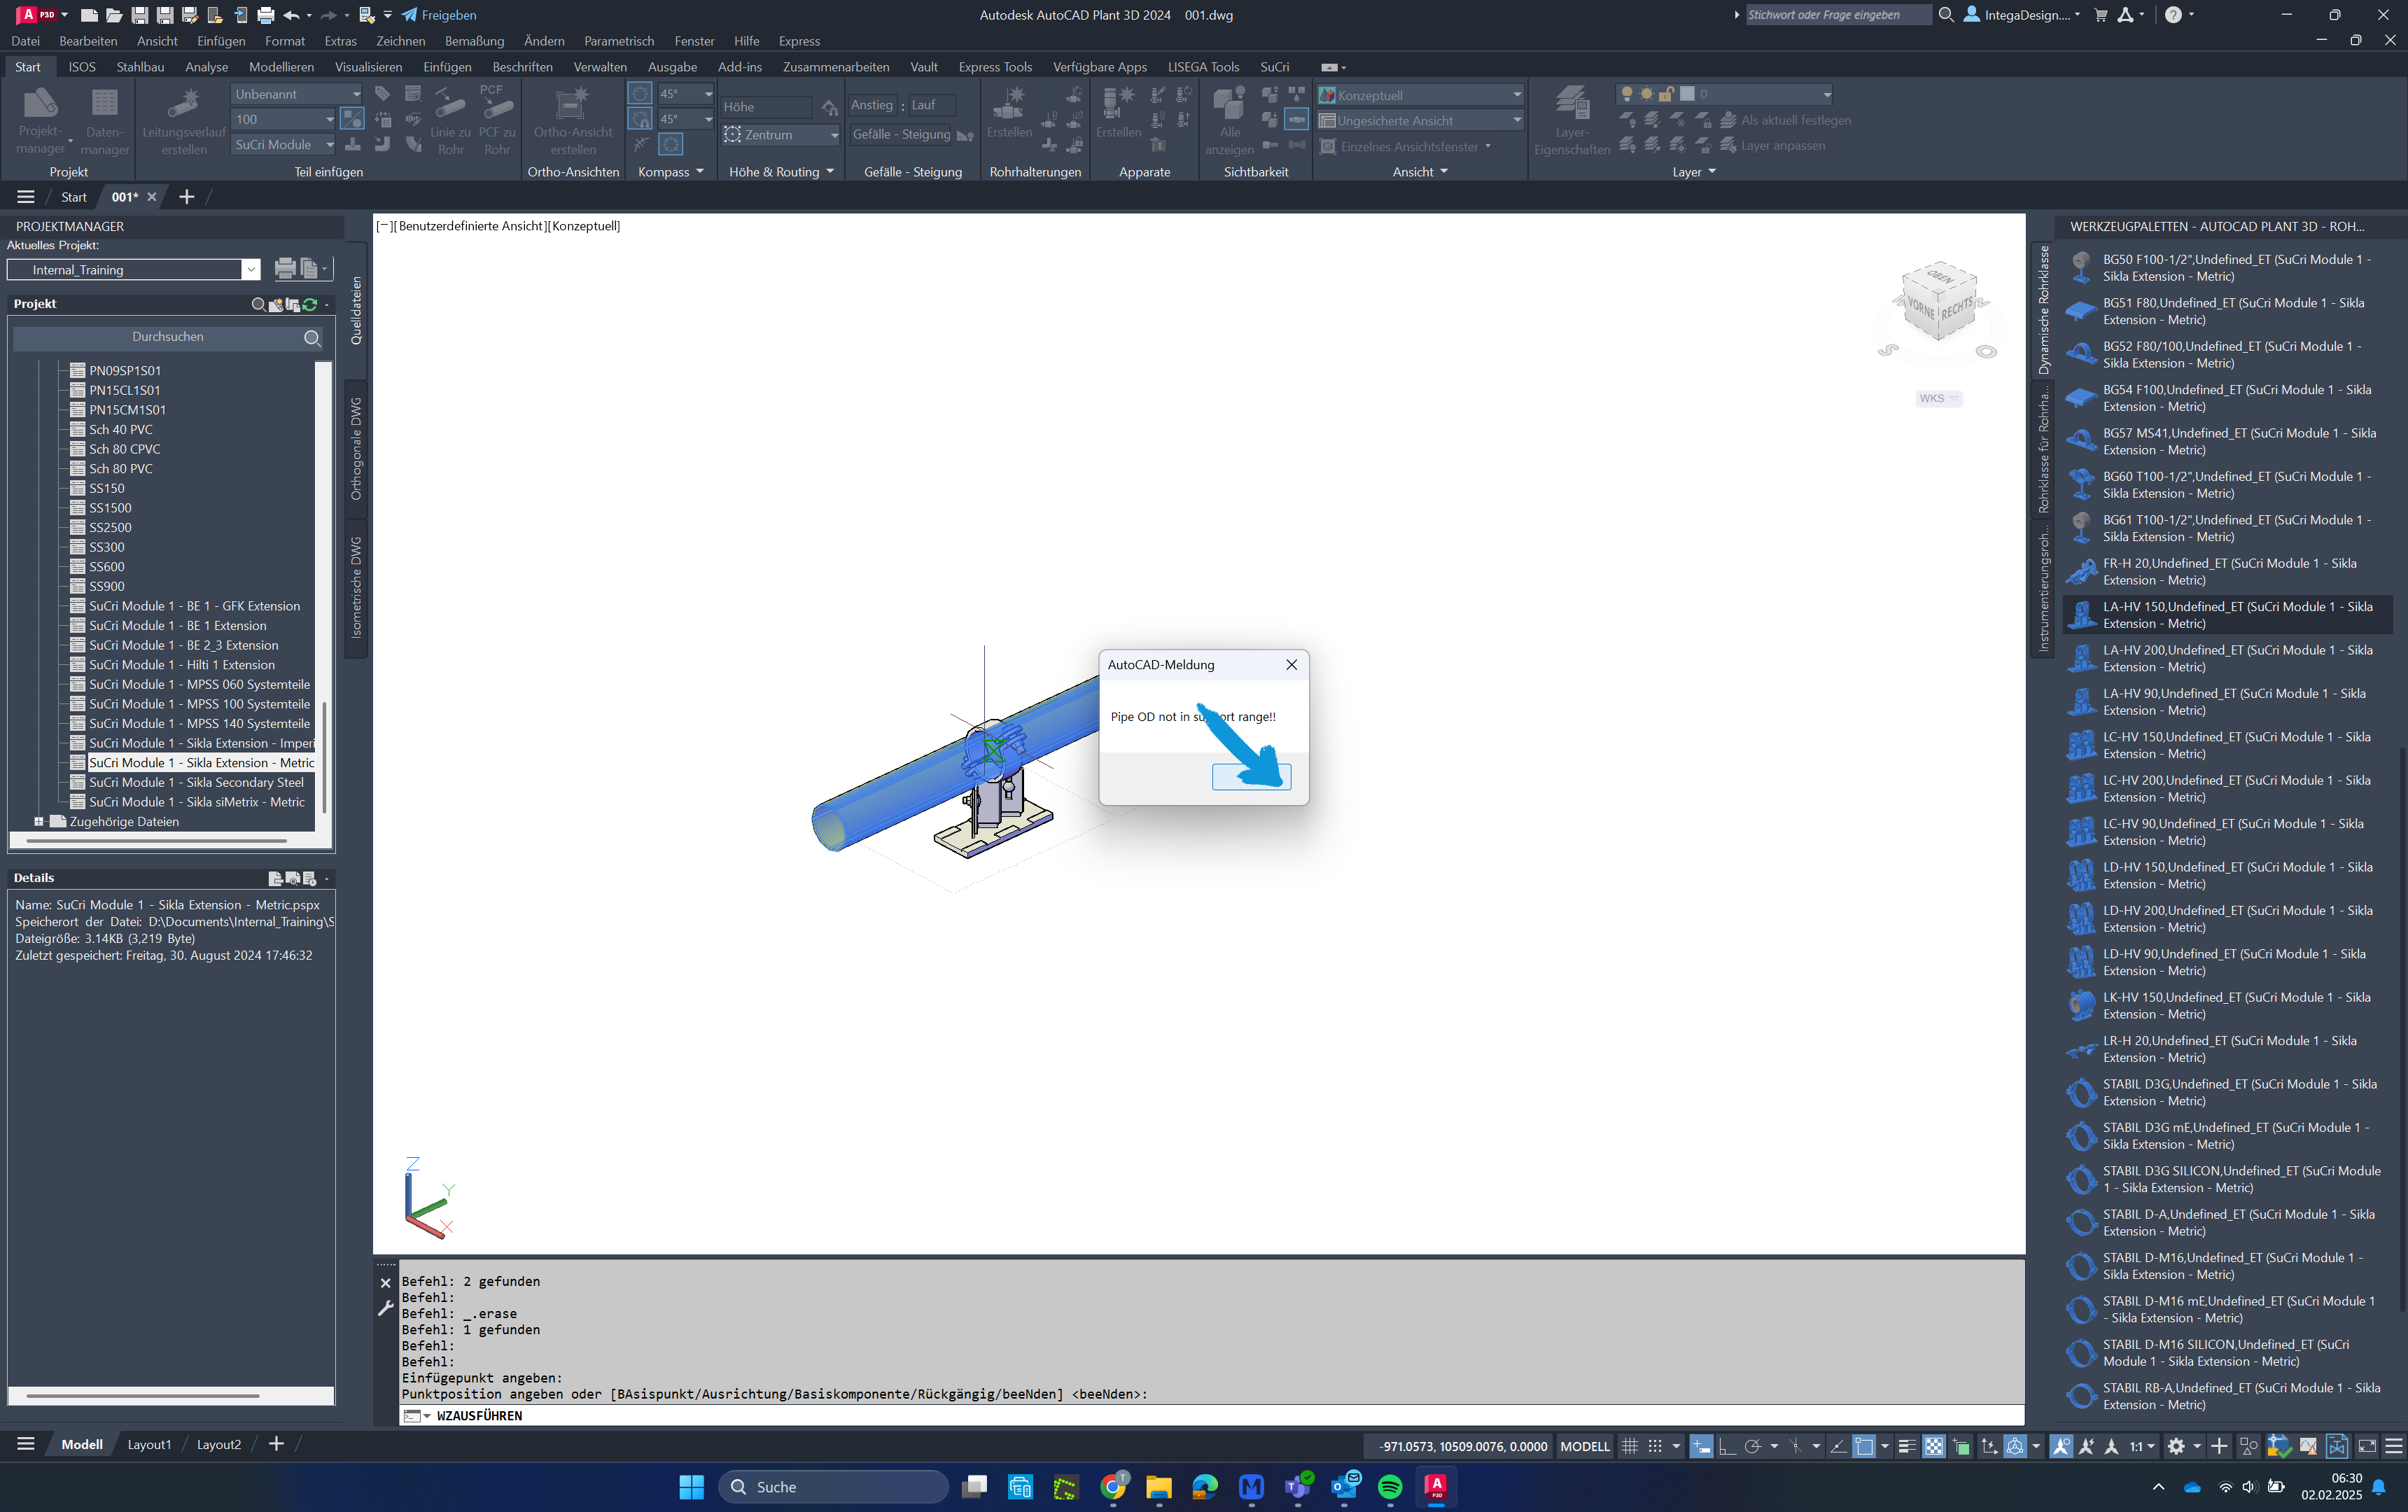Screen dimensions: 2408x1512
Task: Open the Bemaßung menu
Action: click(474, 41)
